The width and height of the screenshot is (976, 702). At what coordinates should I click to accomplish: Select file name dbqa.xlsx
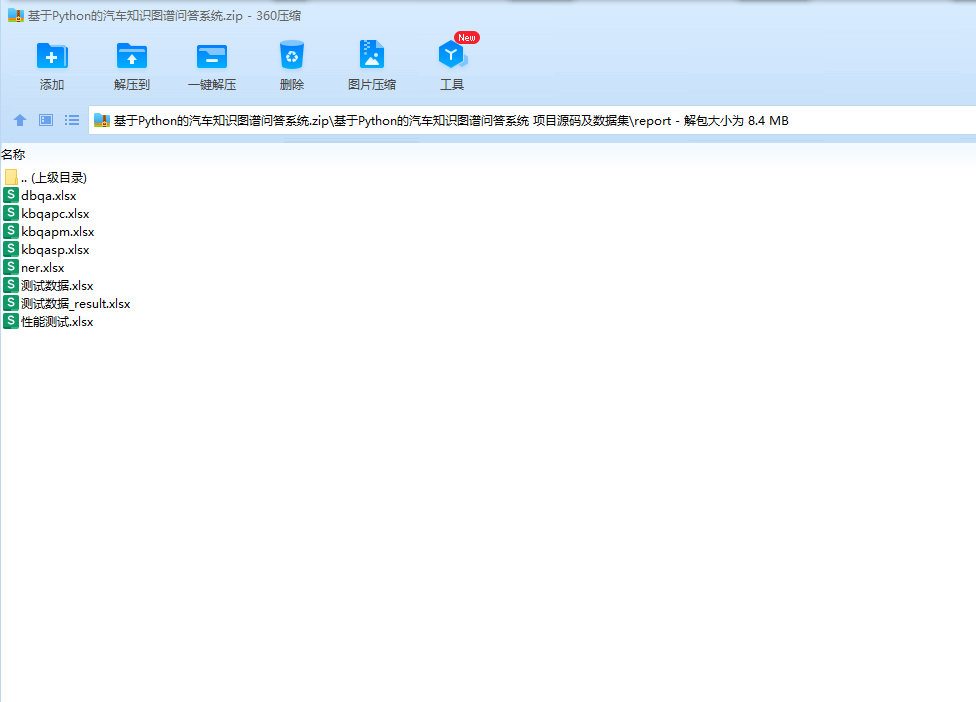pyautogui.click(x=49, y=196)
